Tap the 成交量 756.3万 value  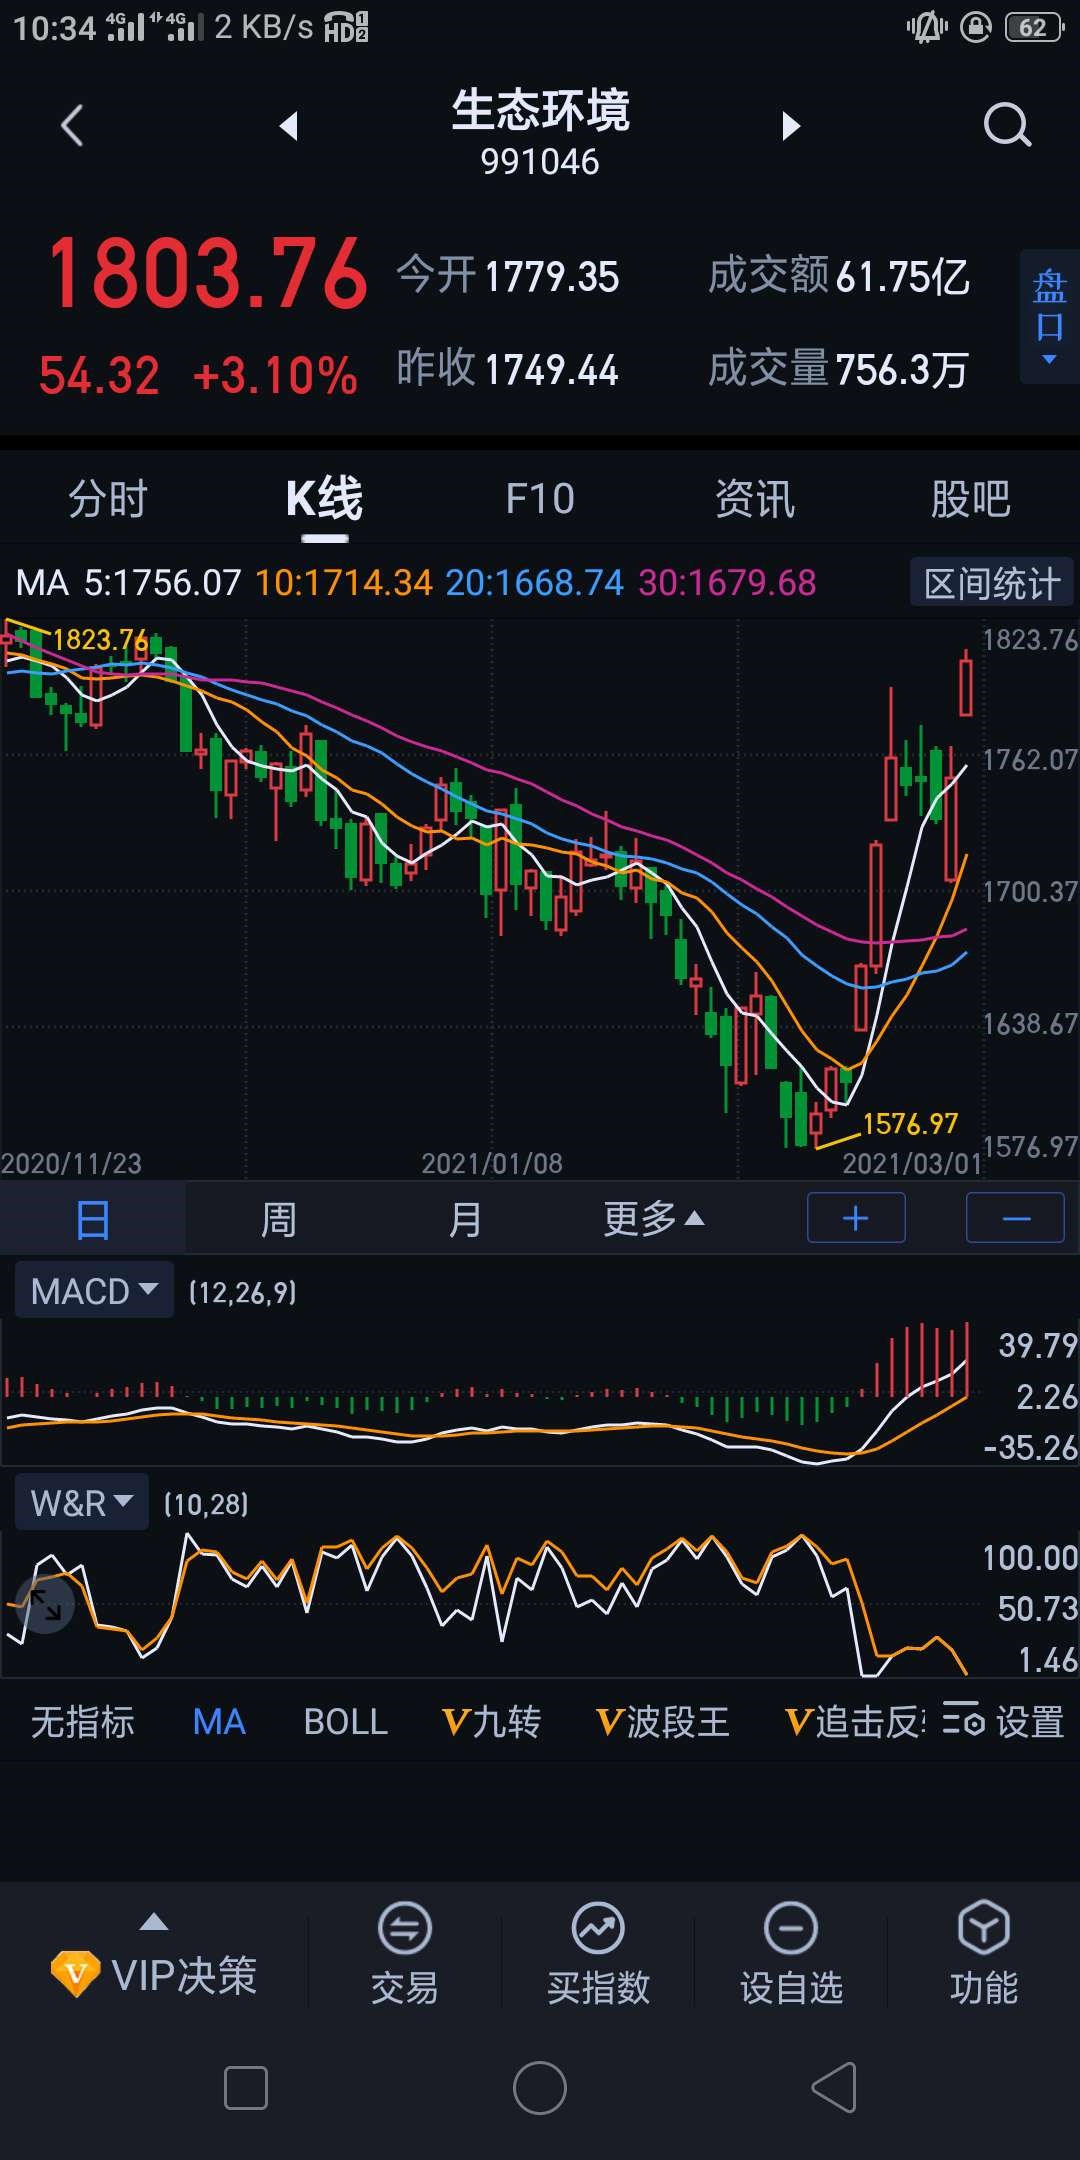pos(903,370)
